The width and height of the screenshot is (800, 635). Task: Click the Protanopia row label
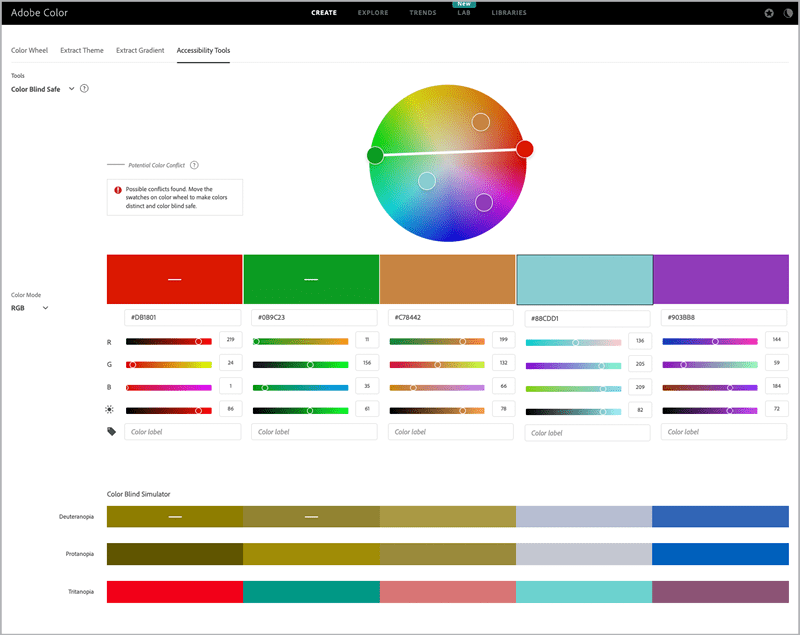pyautogui.click(x=80, y=554)
